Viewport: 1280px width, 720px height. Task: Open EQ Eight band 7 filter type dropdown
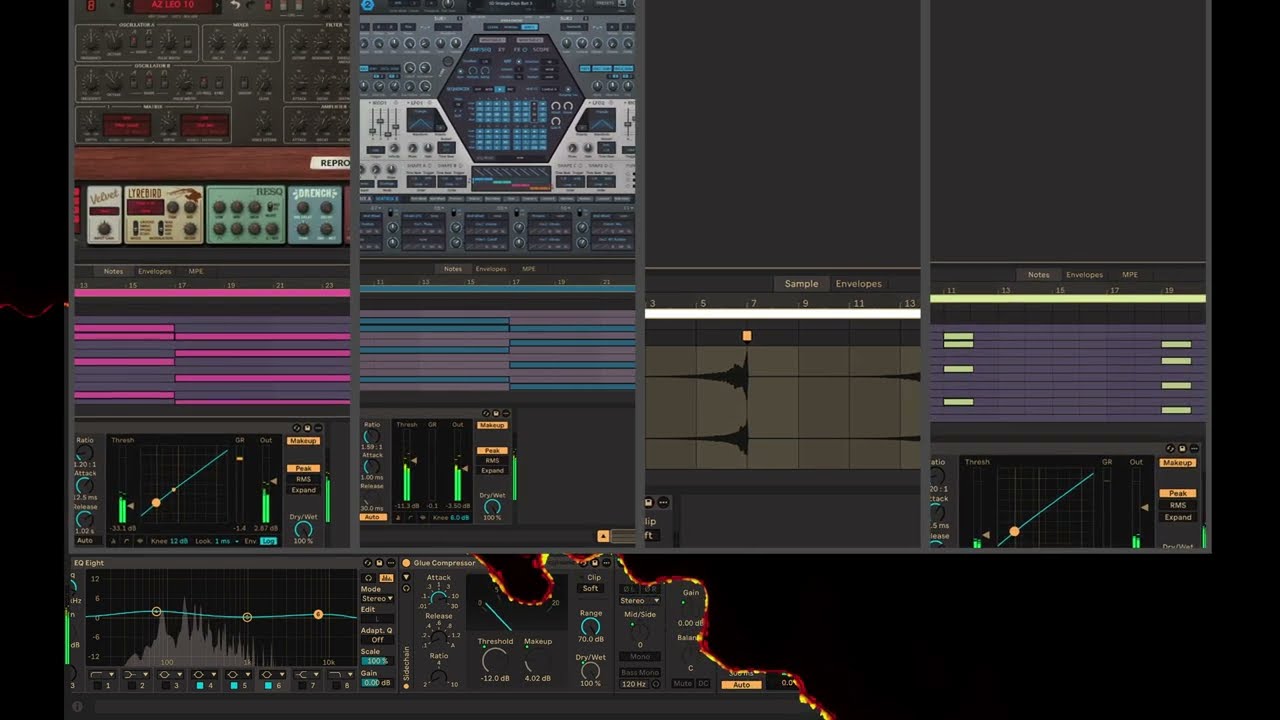click(304, 675)
